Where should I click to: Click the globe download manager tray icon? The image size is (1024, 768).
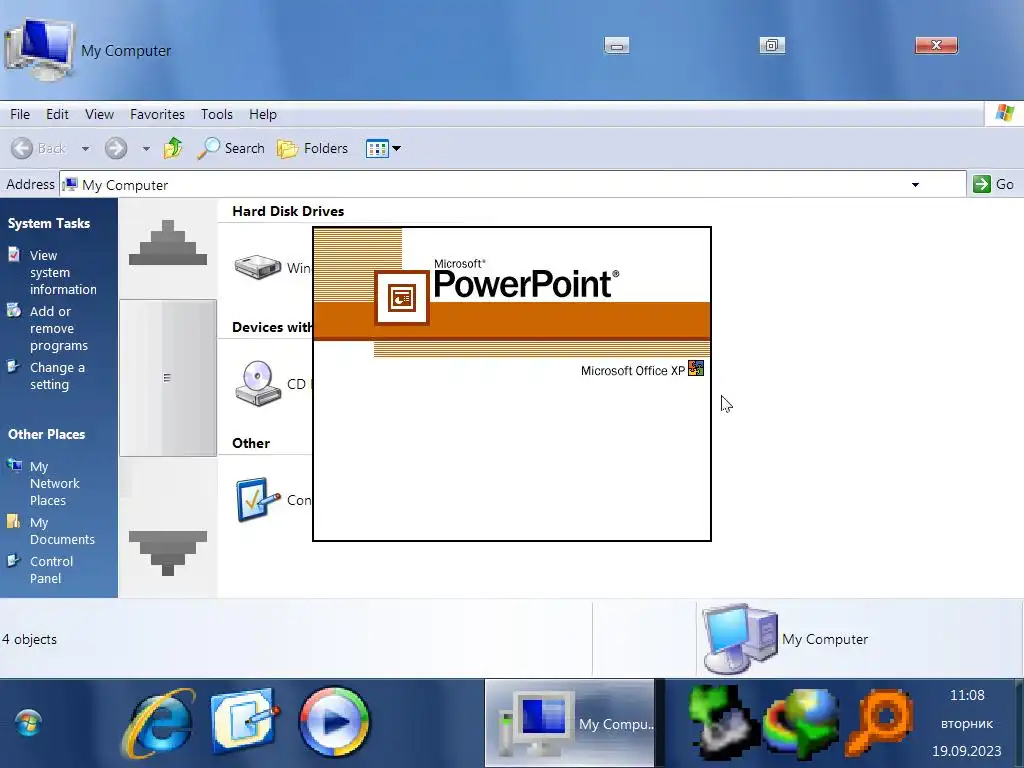[802, 724]
